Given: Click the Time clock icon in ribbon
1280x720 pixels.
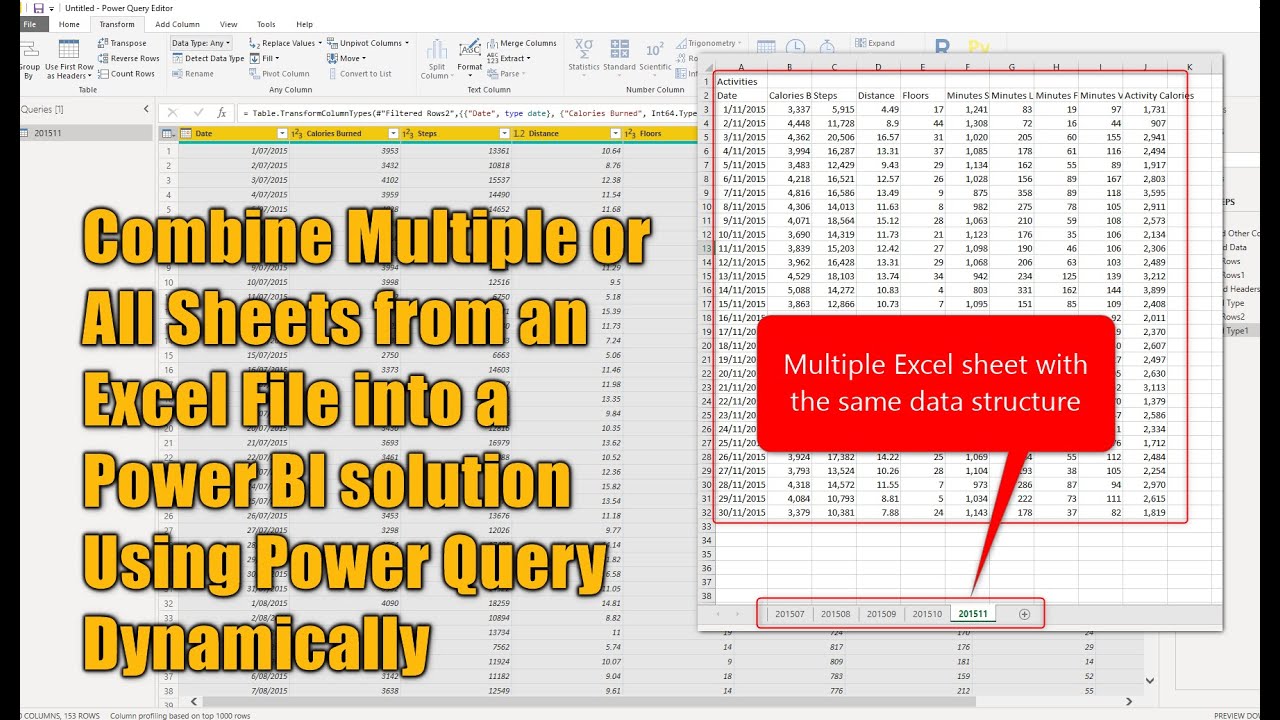Looking at the screenshot, I should 796,47.
